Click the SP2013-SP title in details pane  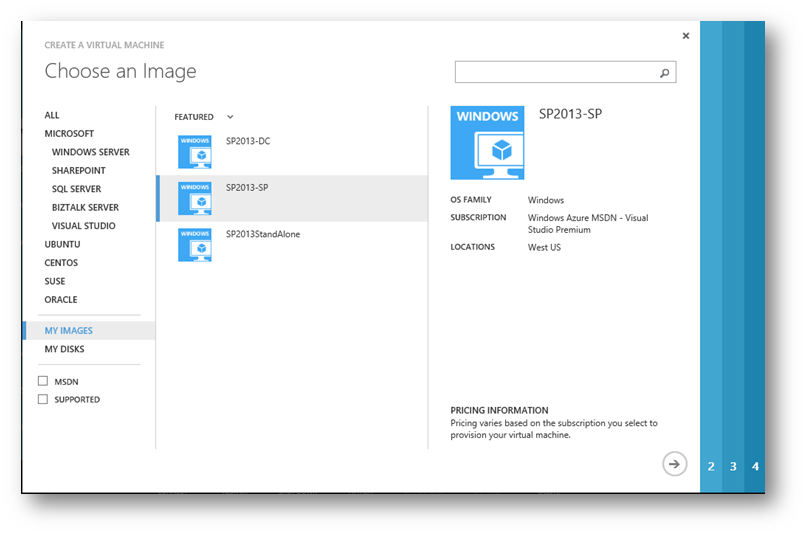(x=570, y=114)
